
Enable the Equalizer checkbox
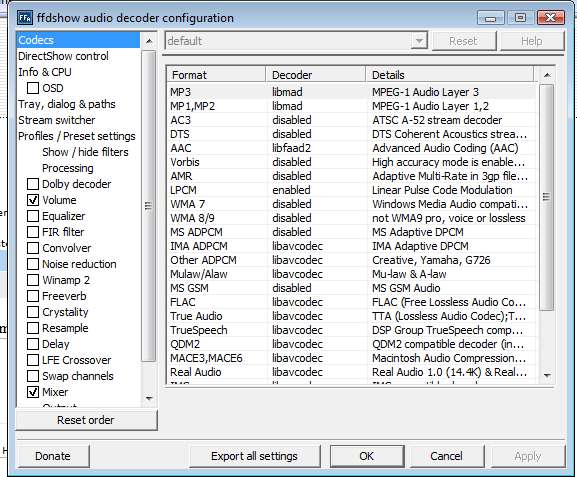click(33, 216)
